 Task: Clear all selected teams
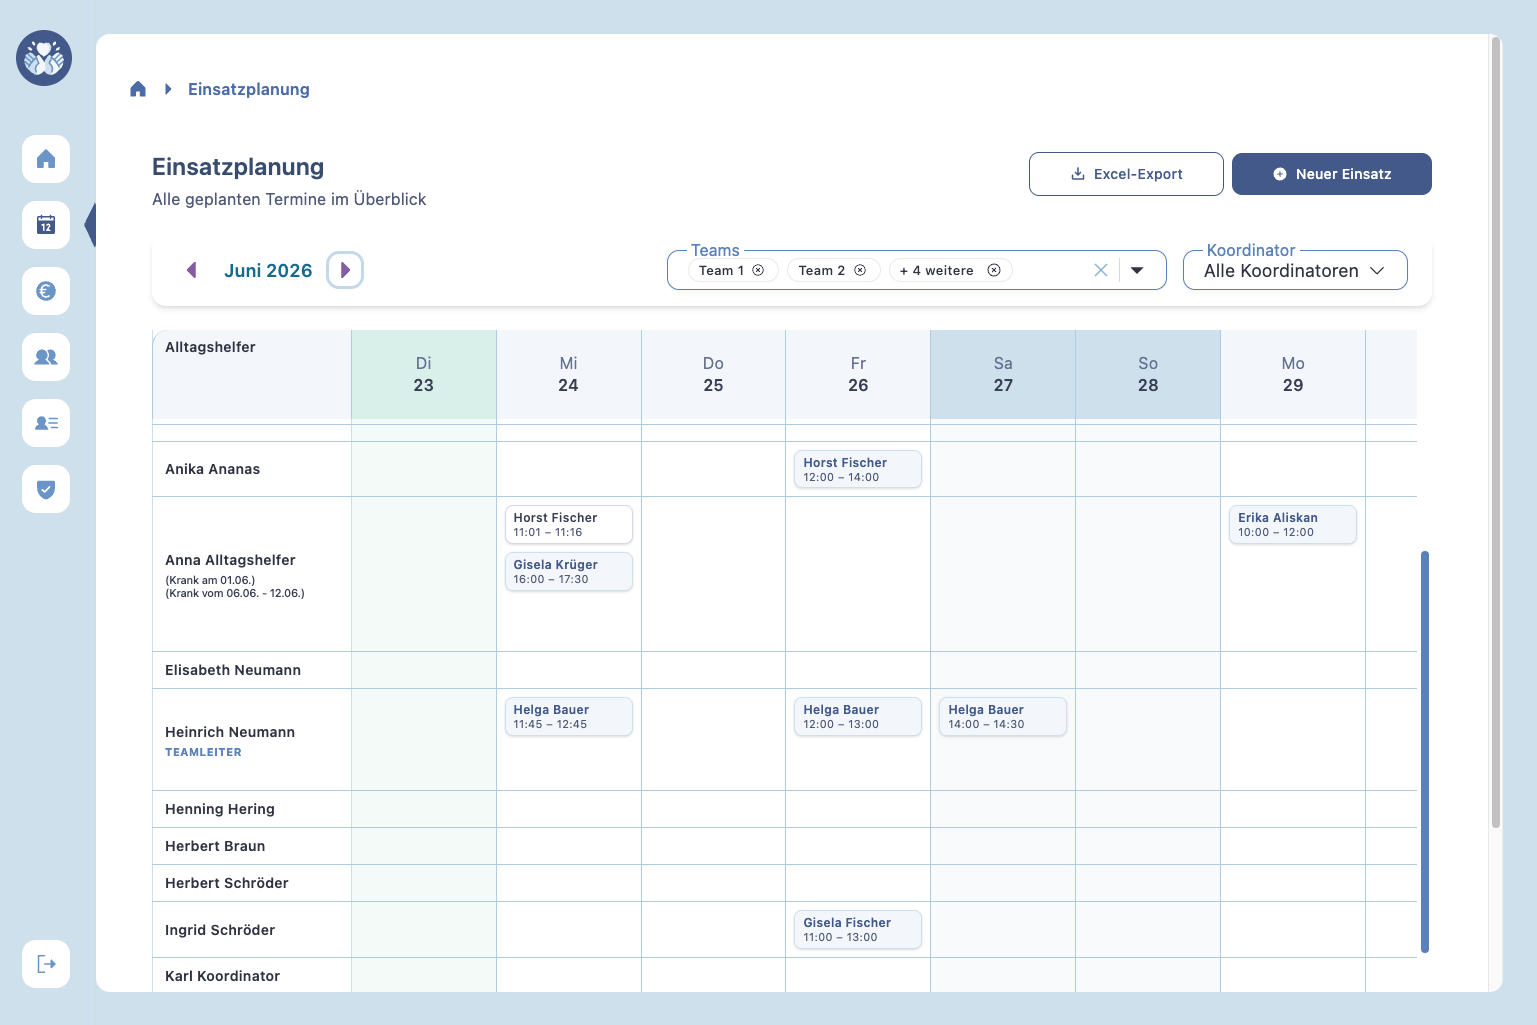(1101, 270)
